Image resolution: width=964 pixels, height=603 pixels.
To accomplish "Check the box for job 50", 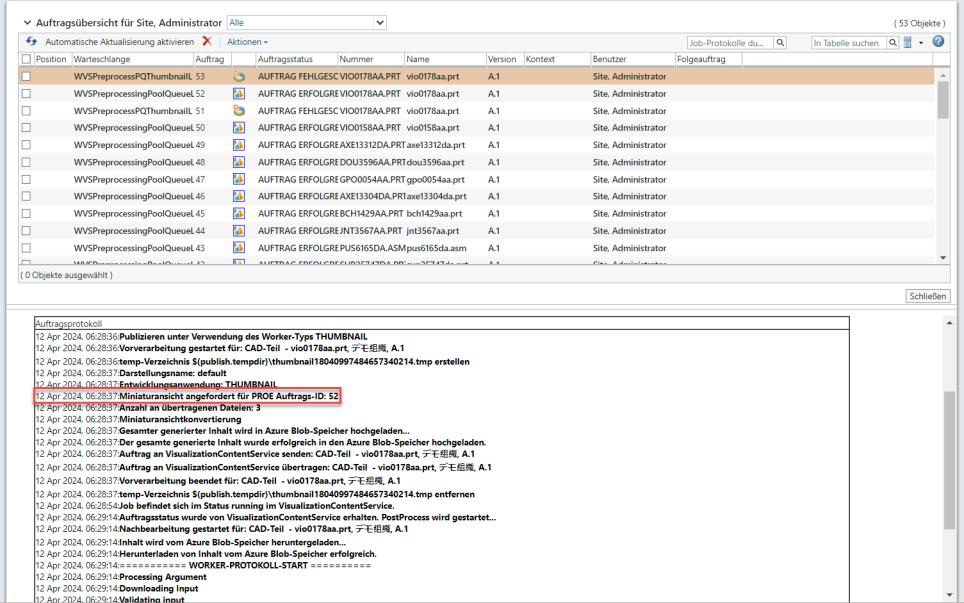I will coord(26,128).
